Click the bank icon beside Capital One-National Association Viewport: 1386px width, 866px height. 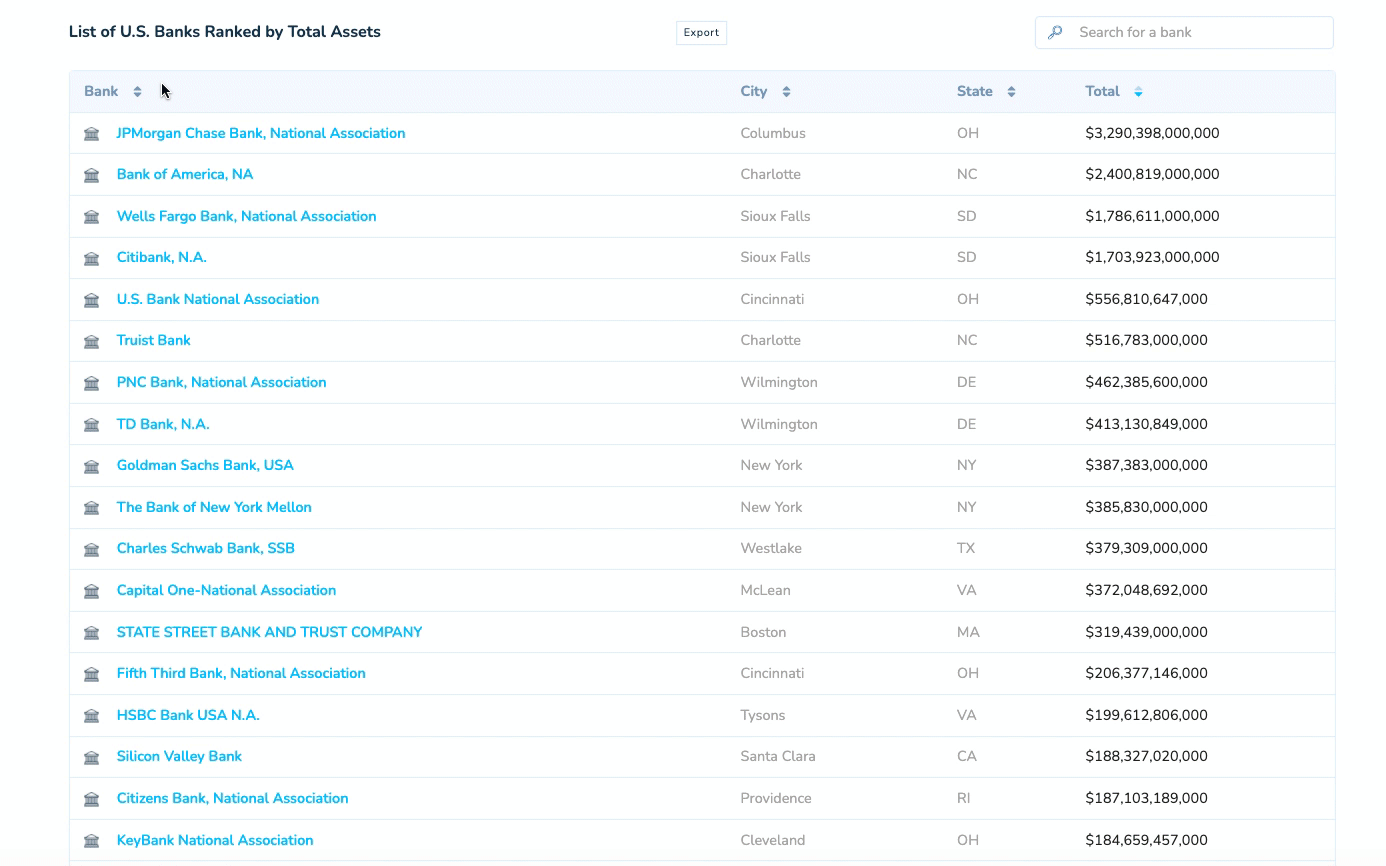92,591
